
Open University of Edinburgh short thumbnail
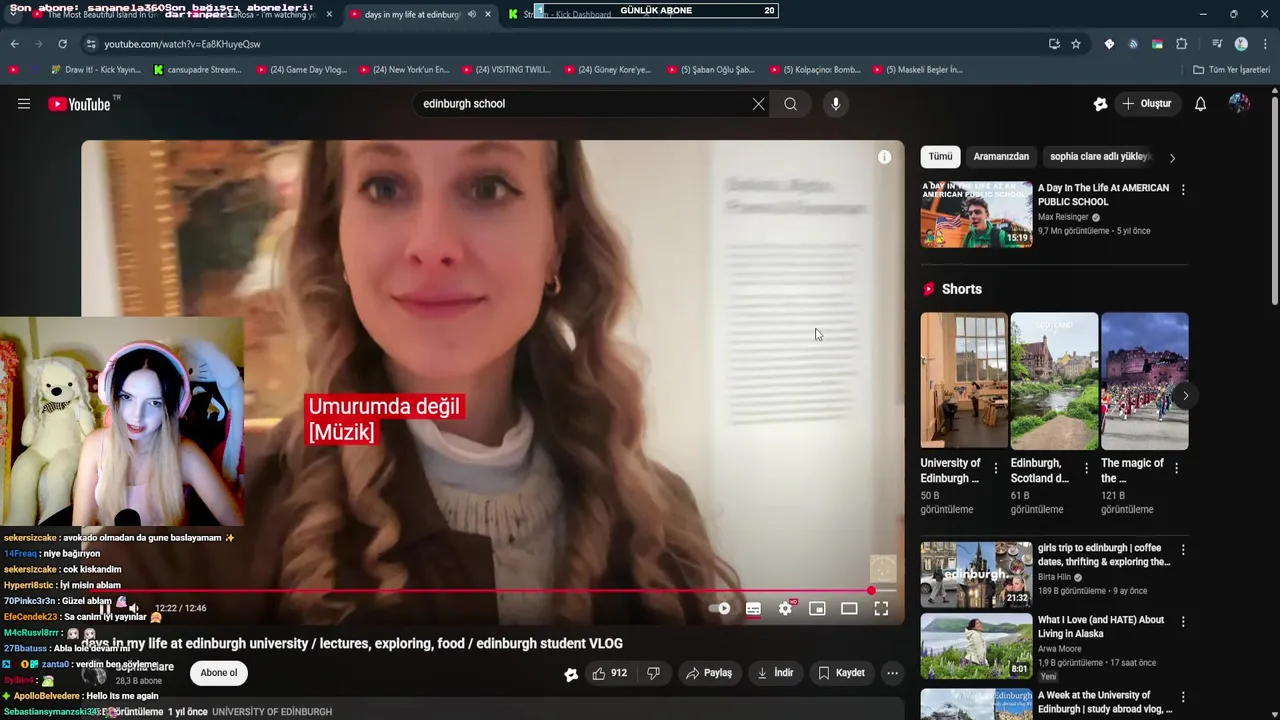[964, 381]
